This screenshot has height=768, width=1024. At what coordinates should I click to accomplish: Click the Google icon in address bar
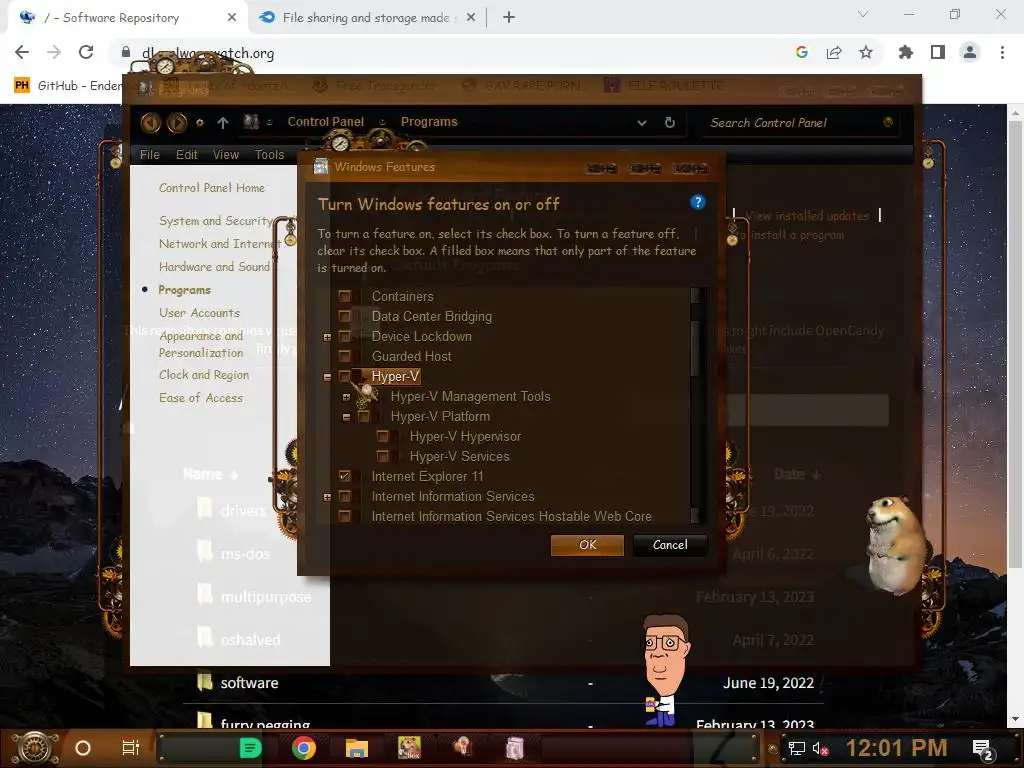802,52
